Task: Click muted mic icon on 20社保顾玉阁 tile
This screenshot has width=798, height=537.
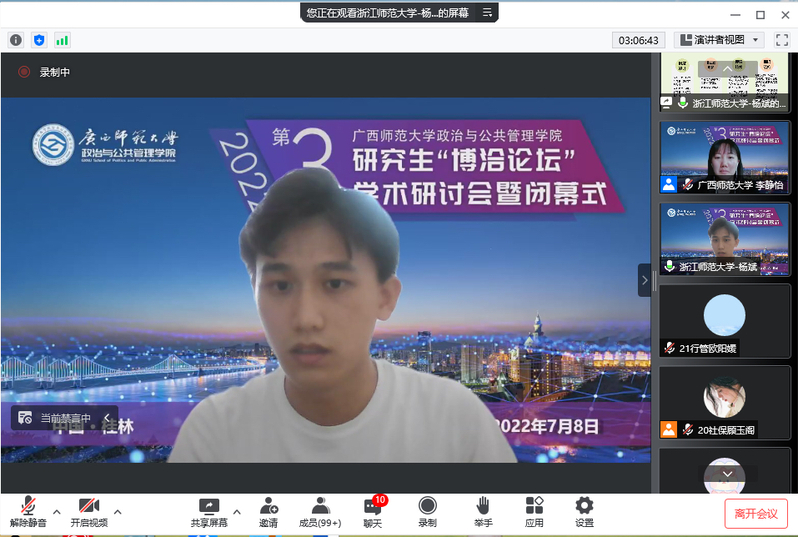Action: (x=688, y=430)
